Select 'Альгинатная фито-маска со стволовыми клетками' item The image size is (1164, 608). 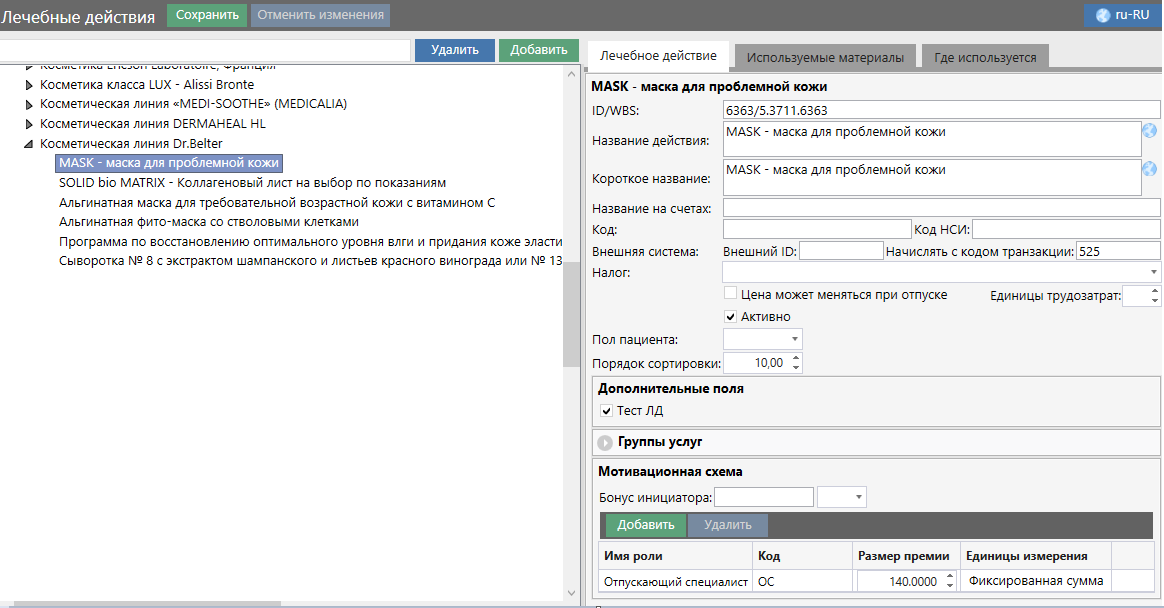click(208, 222)
